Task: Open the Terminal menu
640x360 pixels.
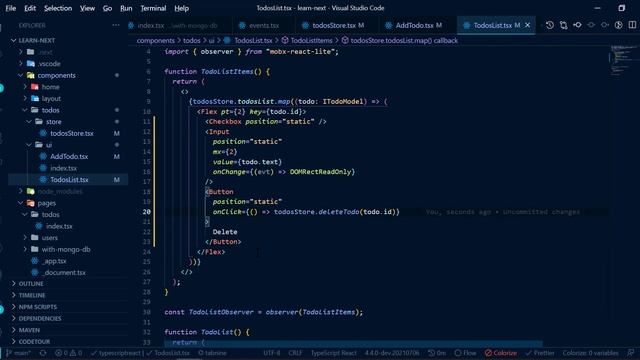Action: pyautogui.click(x=153, y=8)
